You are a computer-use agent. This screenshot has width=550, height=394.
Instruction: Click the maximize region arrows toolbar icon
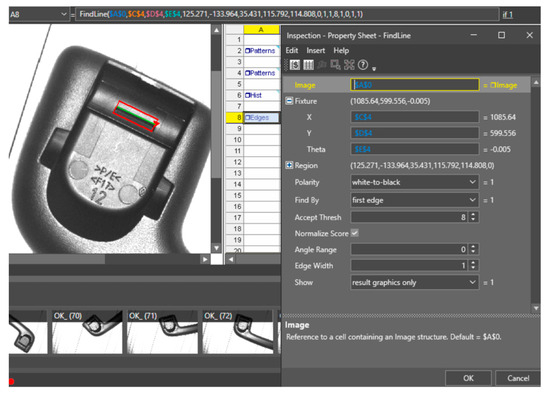coord(349,65)
